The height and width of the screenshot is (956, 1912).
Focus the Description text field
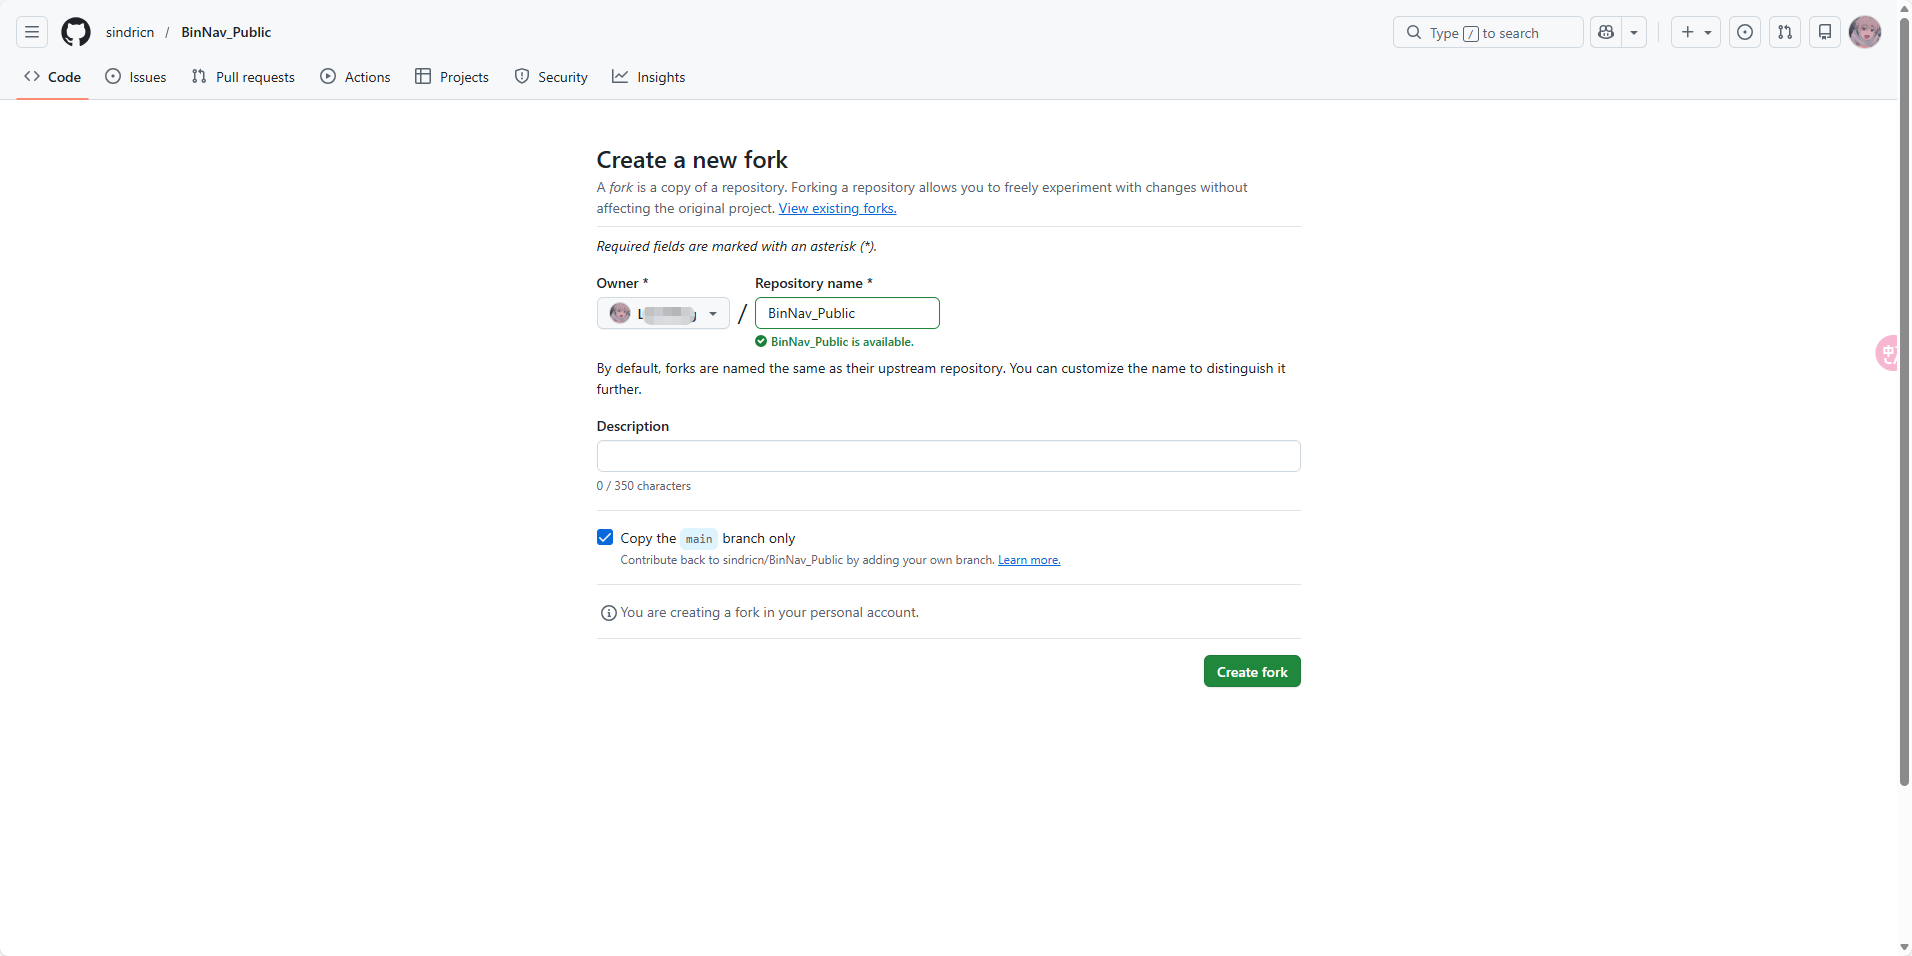pos(948,456)
